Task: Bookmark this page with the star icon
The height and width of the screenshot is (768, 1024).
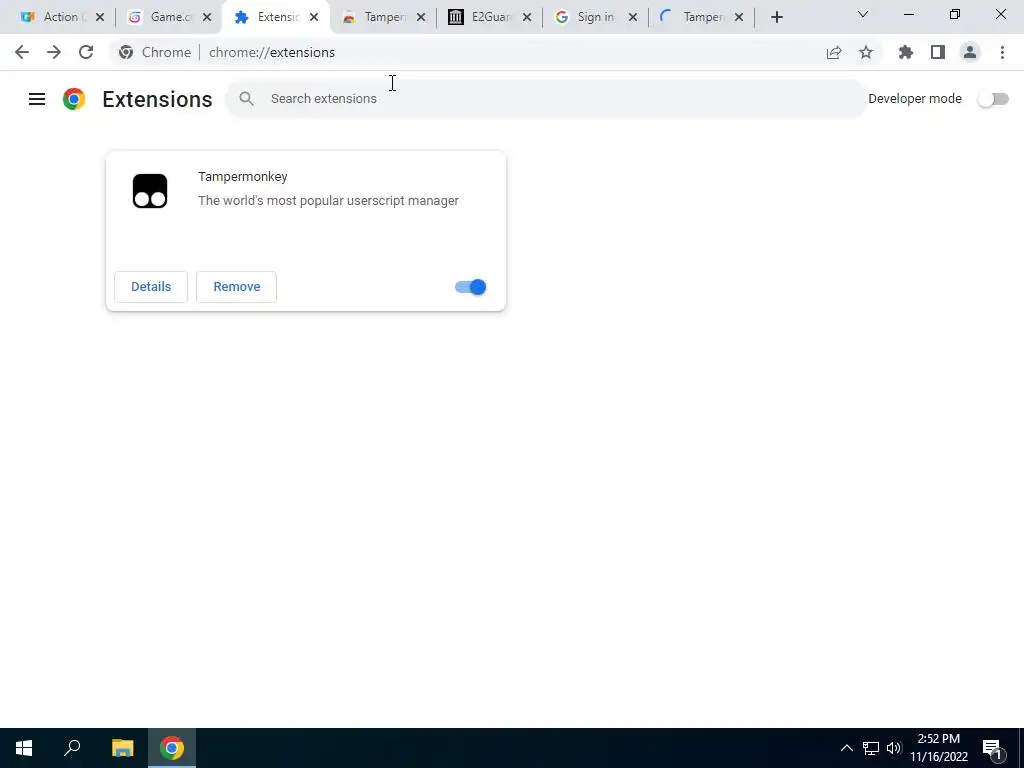Action: coord(866,52)
